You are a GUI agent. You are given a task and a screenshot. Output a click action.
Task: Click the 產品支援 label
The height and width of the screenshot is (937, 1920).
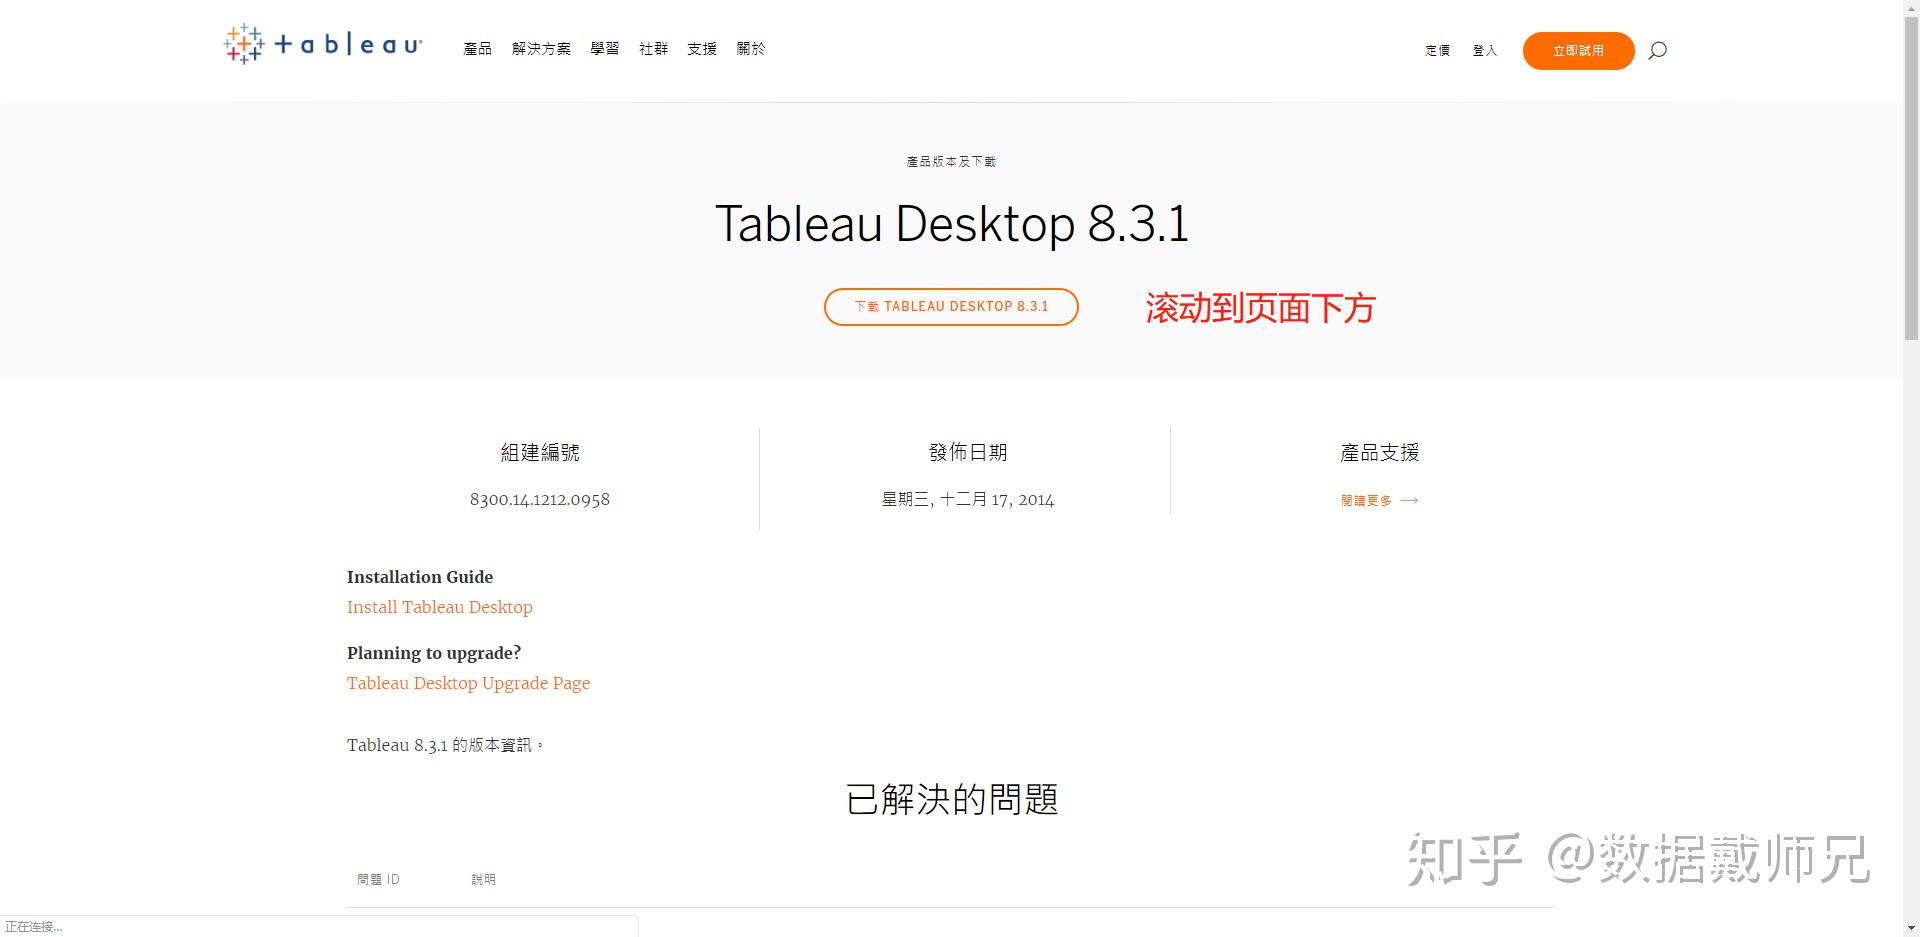pyautogui.click(x=1379, y=452)
